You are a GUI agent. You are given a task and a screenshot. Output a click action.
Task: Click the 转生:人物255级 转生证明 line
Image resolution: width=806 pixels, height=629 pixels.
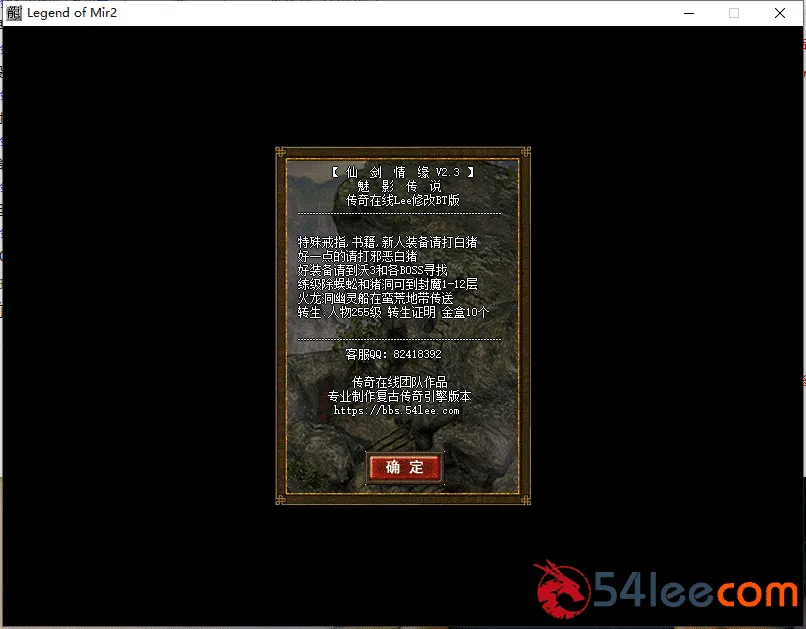(x=393, y=312)
